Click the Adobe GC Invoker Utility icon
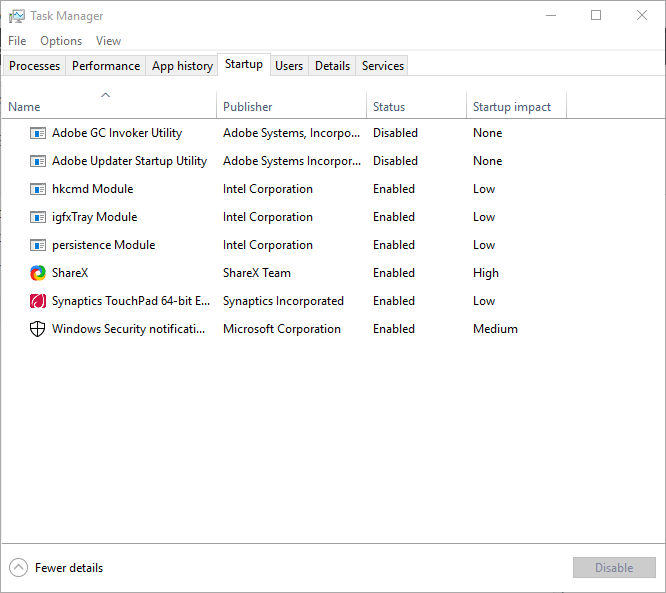666x593 pixels. [38, 133]
